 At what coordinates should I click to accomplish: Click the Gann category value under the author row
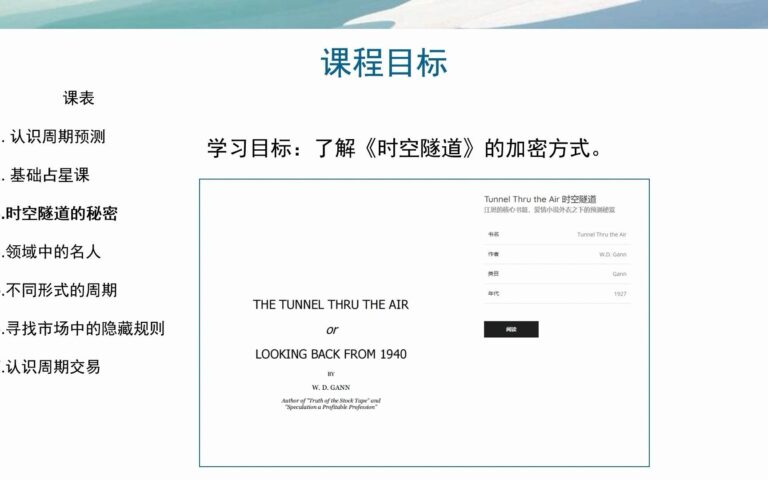click(x=620, y=274)
